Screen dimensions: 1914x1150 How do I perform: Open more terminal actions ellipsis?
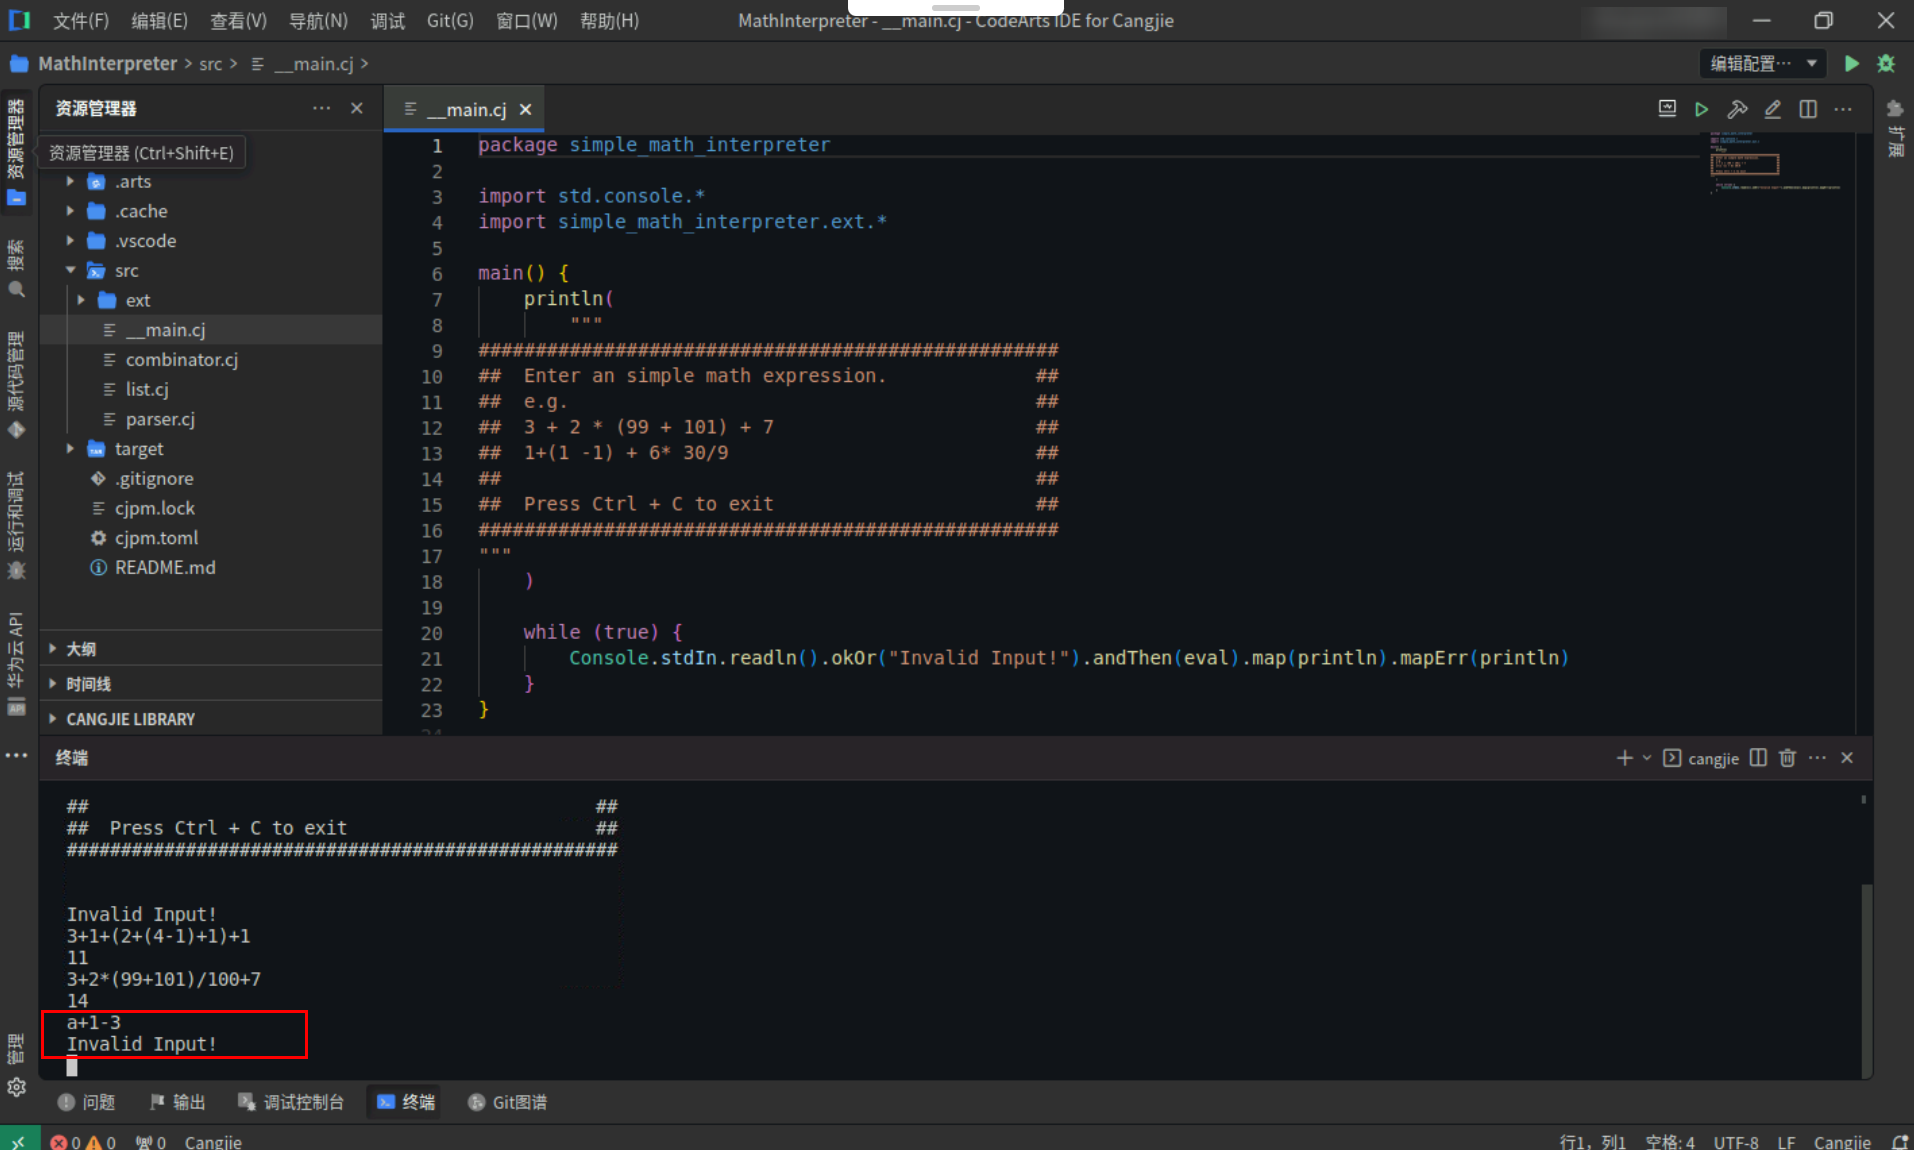pos(1818,758)
